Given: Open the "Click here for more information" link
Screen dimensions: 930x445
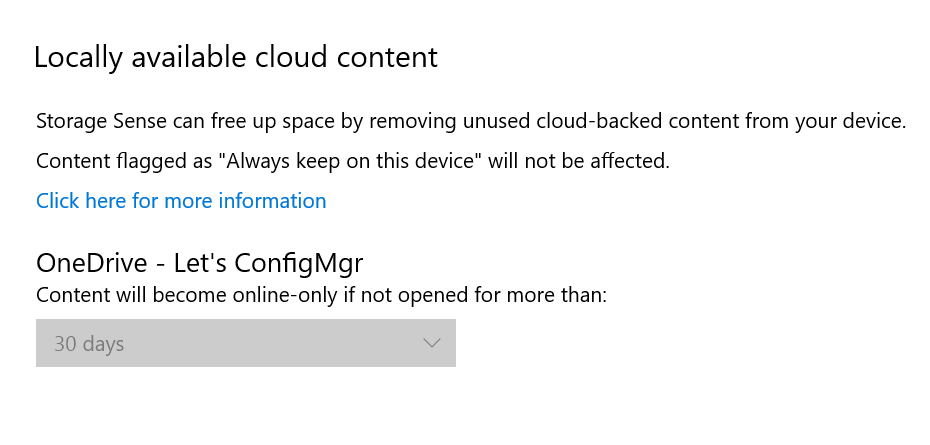Looking at the screenshot, I should [181, 201].
